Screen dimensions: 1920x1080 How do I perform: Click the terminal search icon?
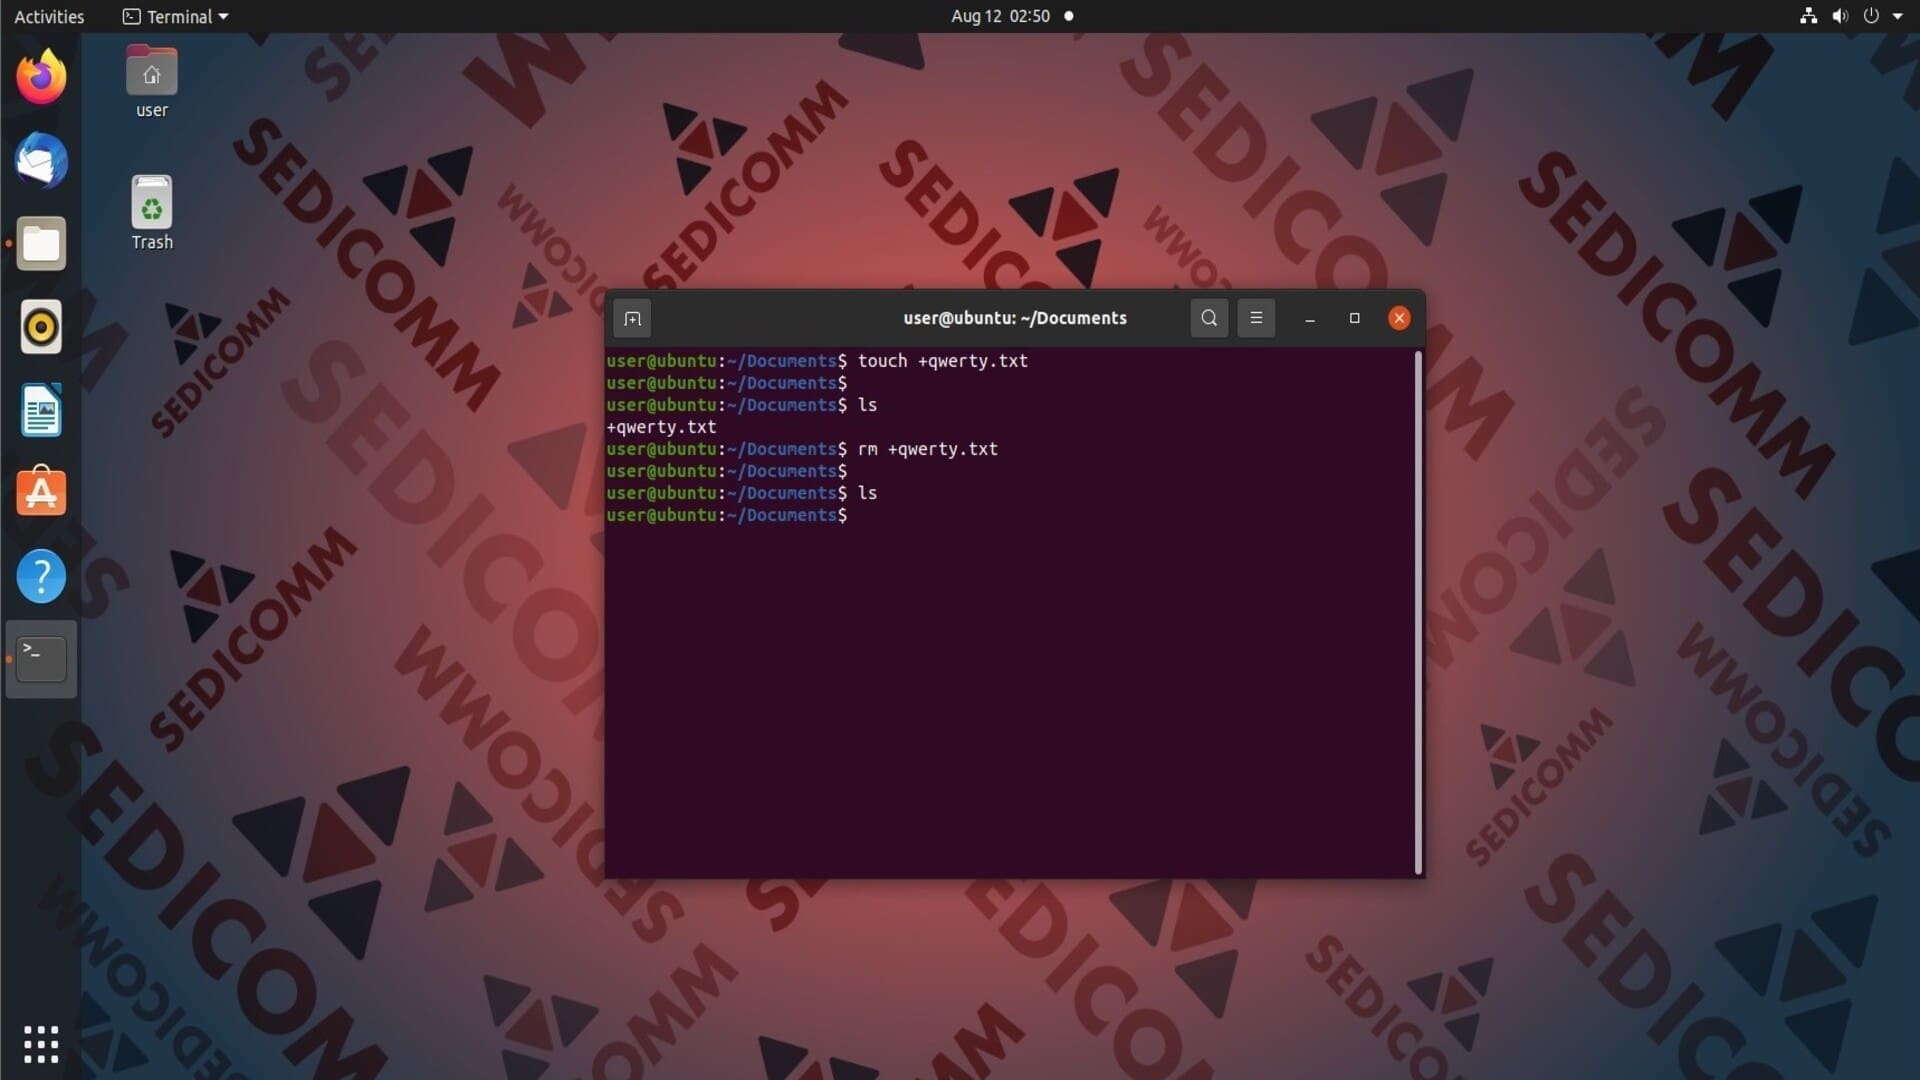(1209, 318)
